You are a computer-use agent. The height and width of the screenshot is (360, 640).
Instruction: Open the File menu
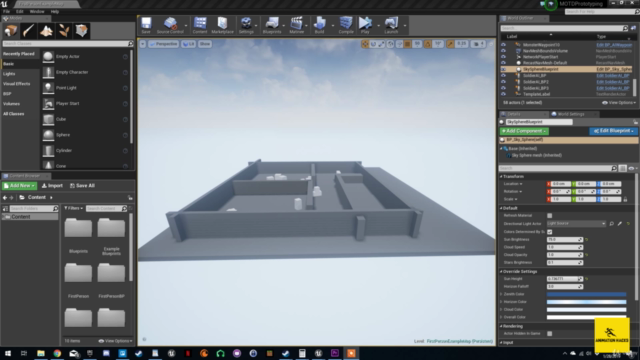pos(7,11)
